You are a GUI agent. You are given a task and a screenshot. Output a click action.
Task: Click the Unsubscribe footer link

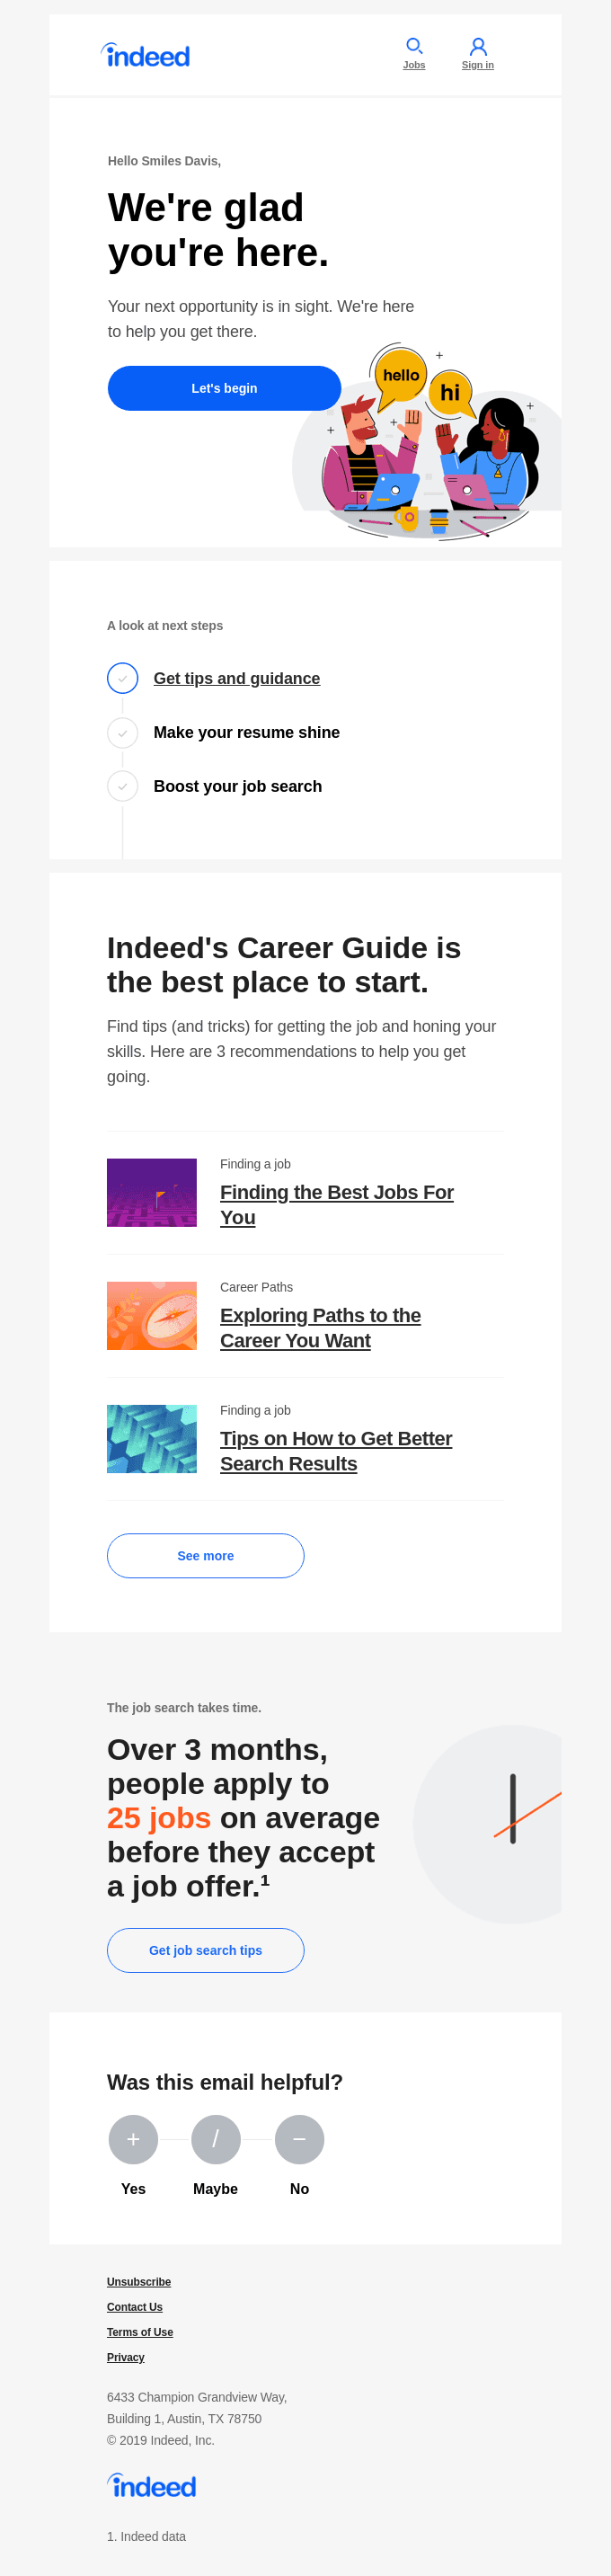(x=139, y=2282)
